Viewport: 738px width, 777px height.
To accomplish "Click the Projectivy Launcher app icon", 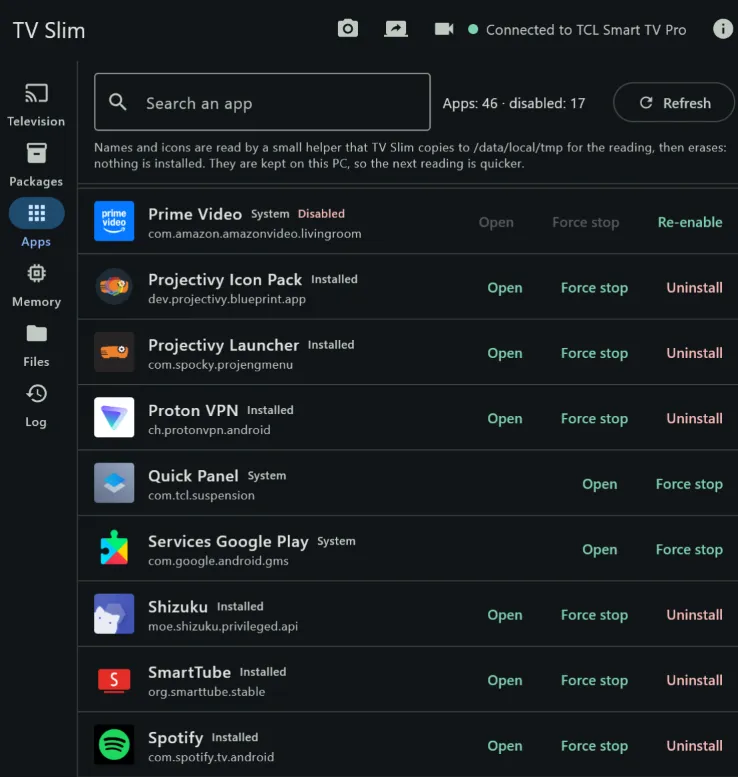I will (114, 352).
